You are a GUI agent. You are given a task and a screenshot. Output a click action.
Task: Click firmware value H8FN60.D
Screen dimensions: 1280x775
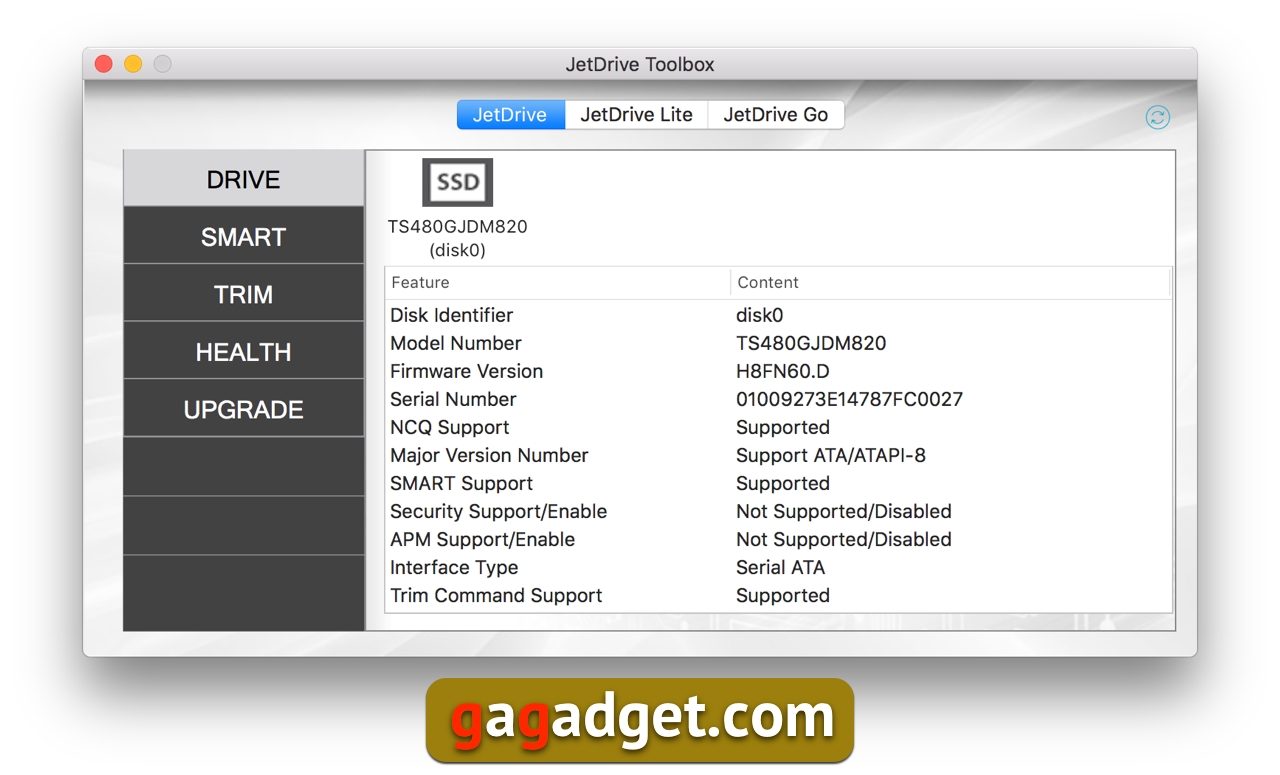783,371
